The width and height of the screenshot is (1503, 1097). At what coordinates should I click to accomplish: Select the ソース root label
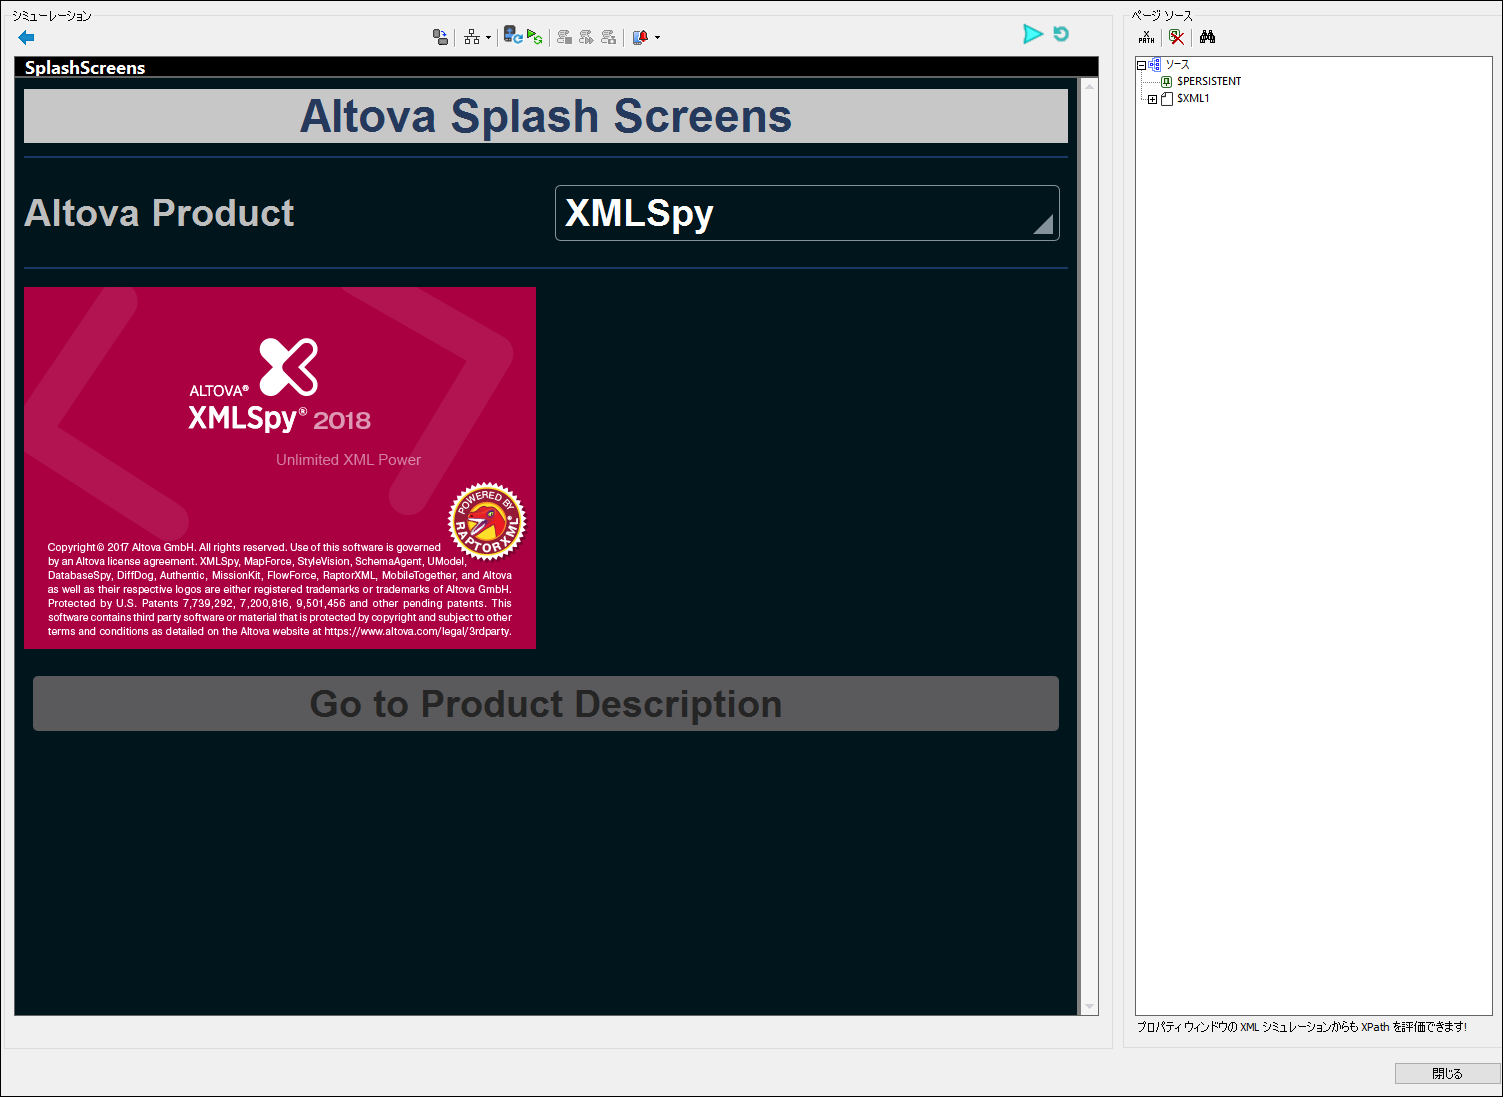tap(1178, 65)
